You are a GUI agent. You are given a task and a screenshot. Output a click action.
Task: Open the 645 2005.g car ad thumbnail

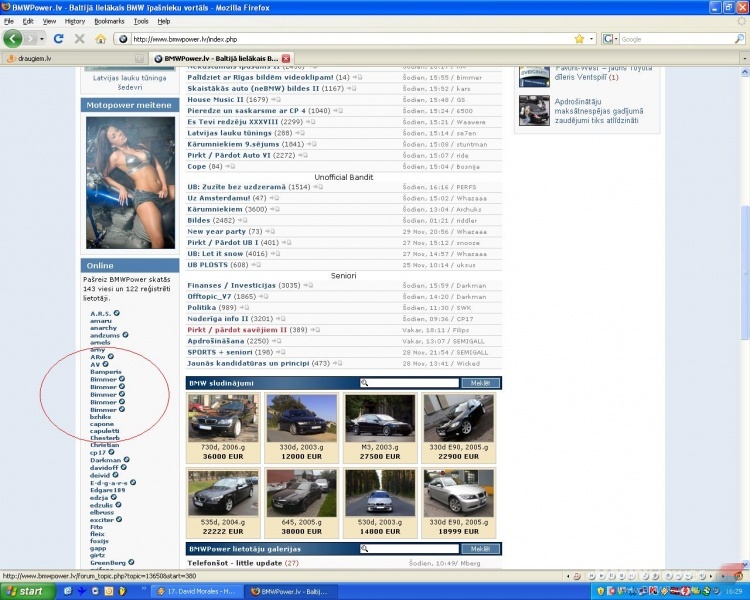pyautogui.click(x=301, y=493)
